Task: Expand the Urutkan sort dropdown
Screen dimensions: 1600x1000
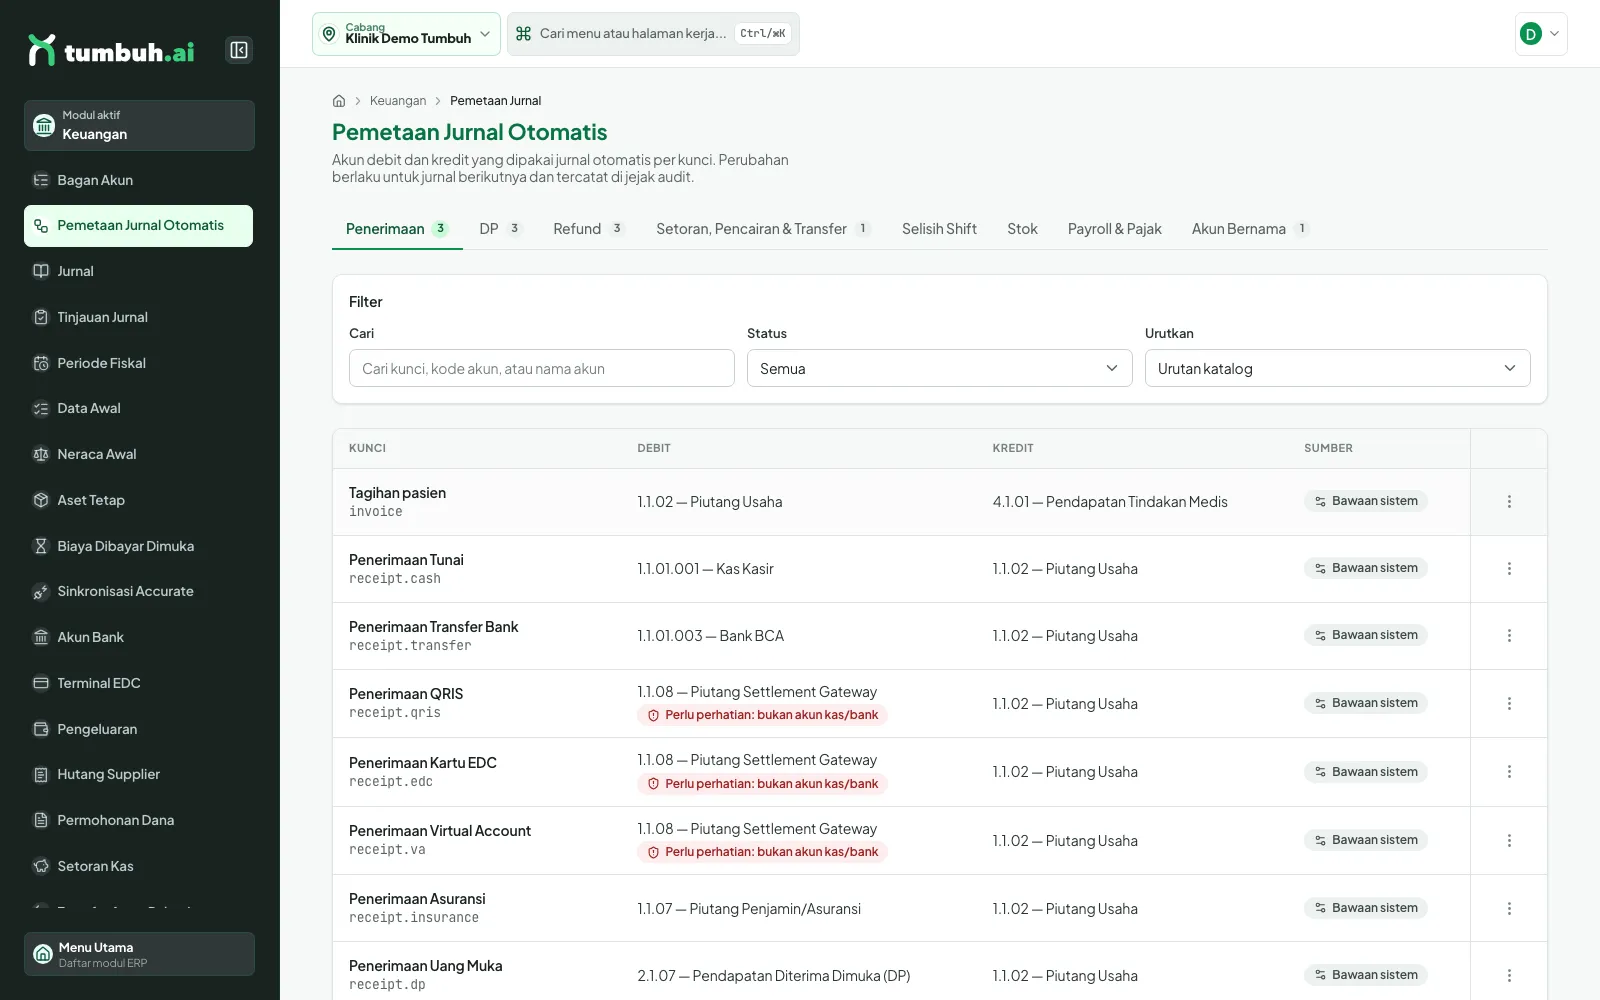Action: 1337,368
